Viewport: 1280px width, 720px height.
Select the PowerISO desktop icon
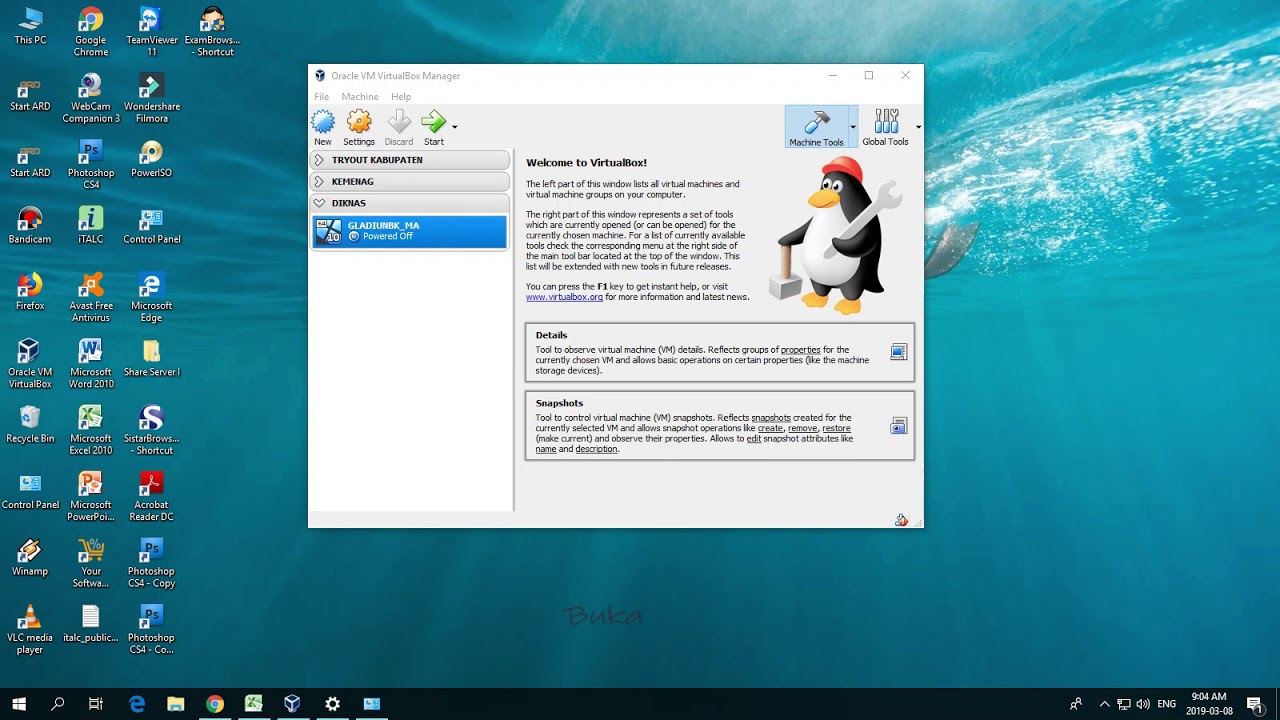click(152, 159)
